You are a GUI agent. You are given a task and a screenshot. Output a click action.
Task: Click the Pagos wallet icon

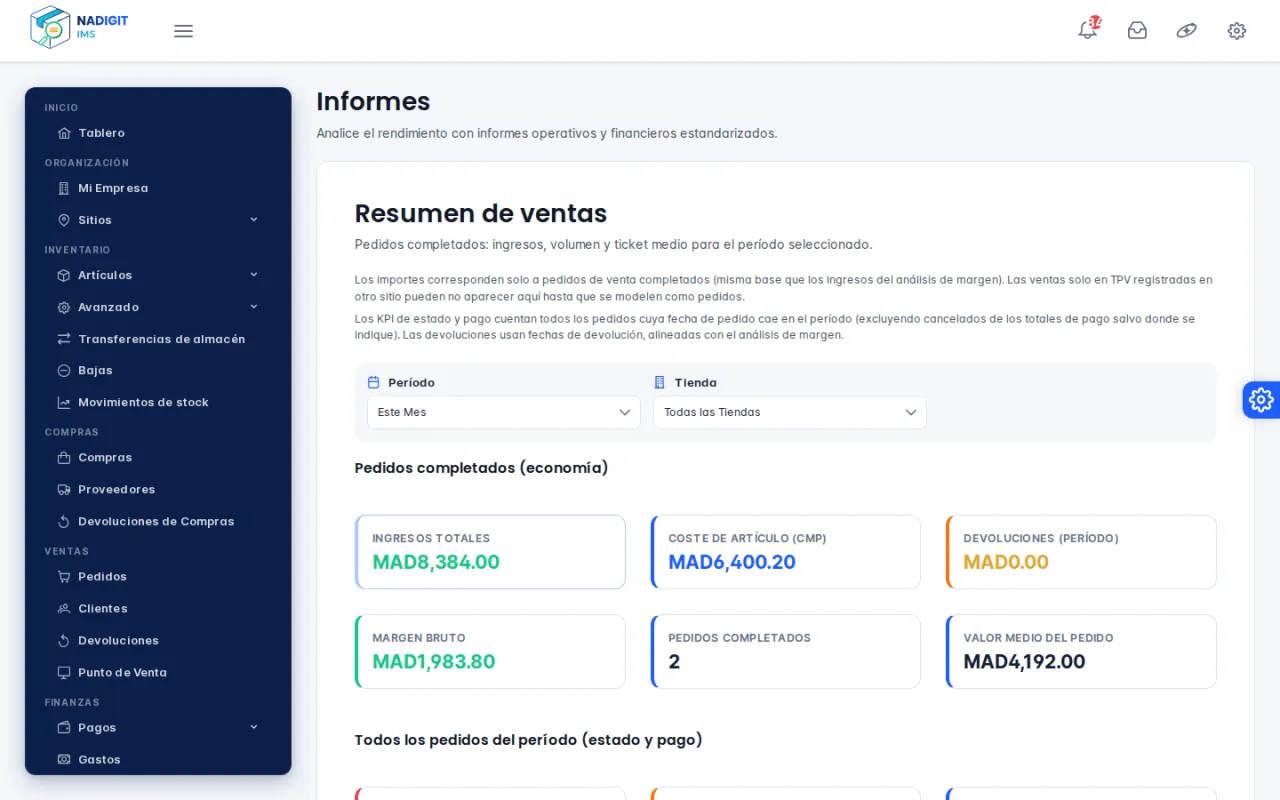(x=64, y=727)
